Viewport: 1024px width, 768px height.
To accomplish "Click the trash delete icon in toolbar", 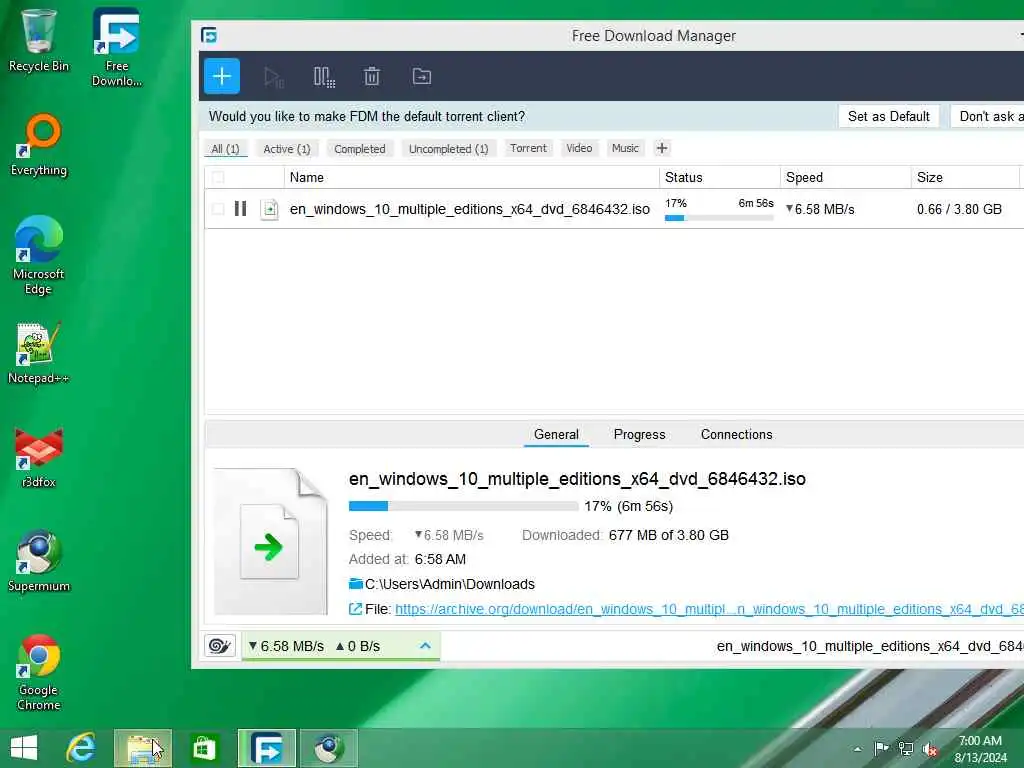I will 372,76.
